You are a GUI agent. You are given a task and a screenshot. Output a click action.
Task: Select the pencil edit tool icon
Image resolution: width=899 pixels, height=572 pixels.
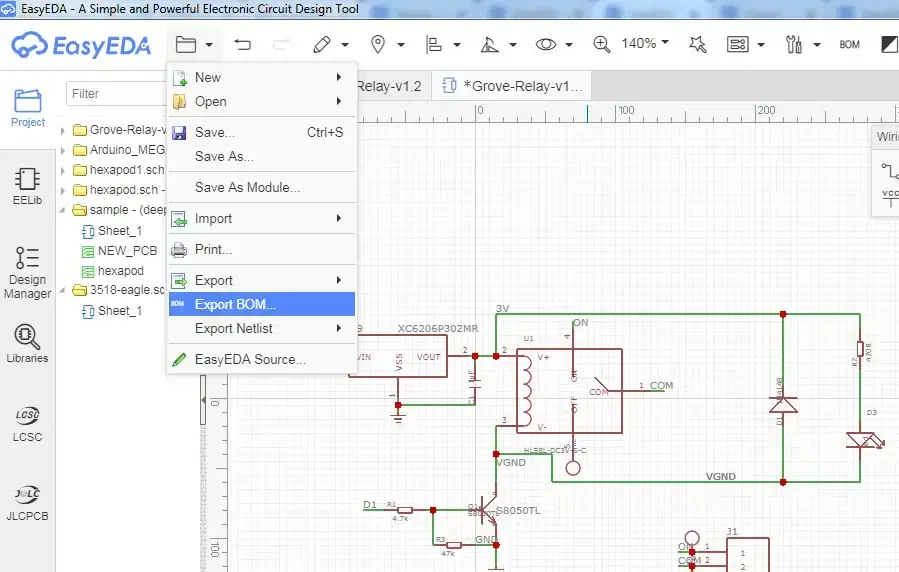pos(322,45)
